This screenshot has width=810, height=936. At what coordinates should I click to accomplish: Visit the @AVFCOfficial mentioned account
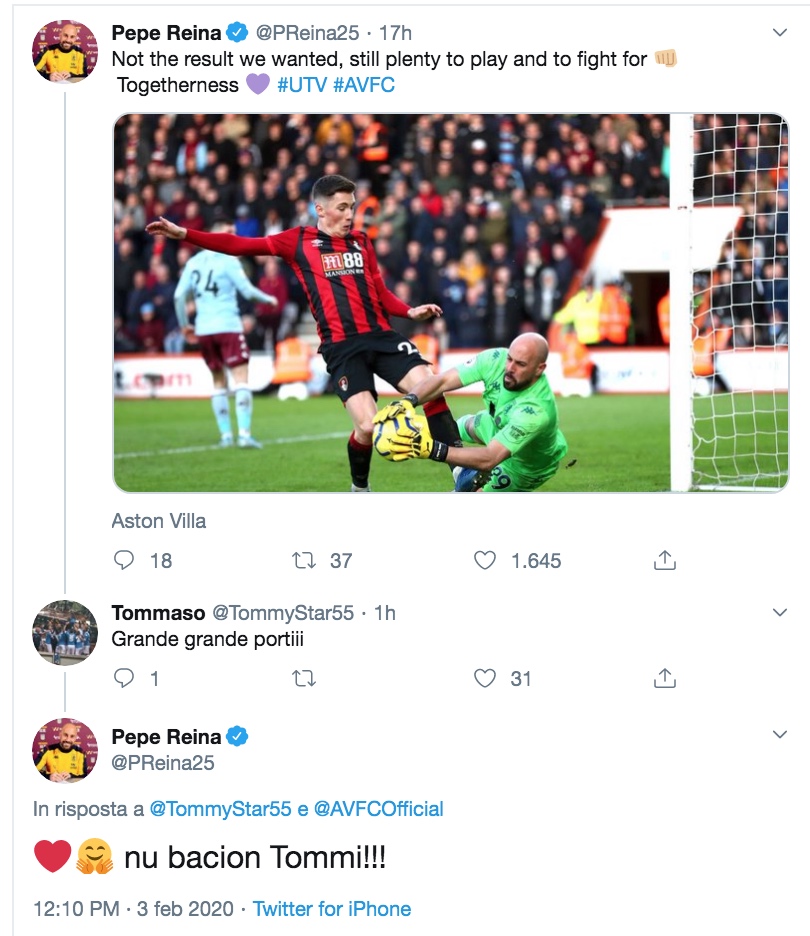(379, 809)
